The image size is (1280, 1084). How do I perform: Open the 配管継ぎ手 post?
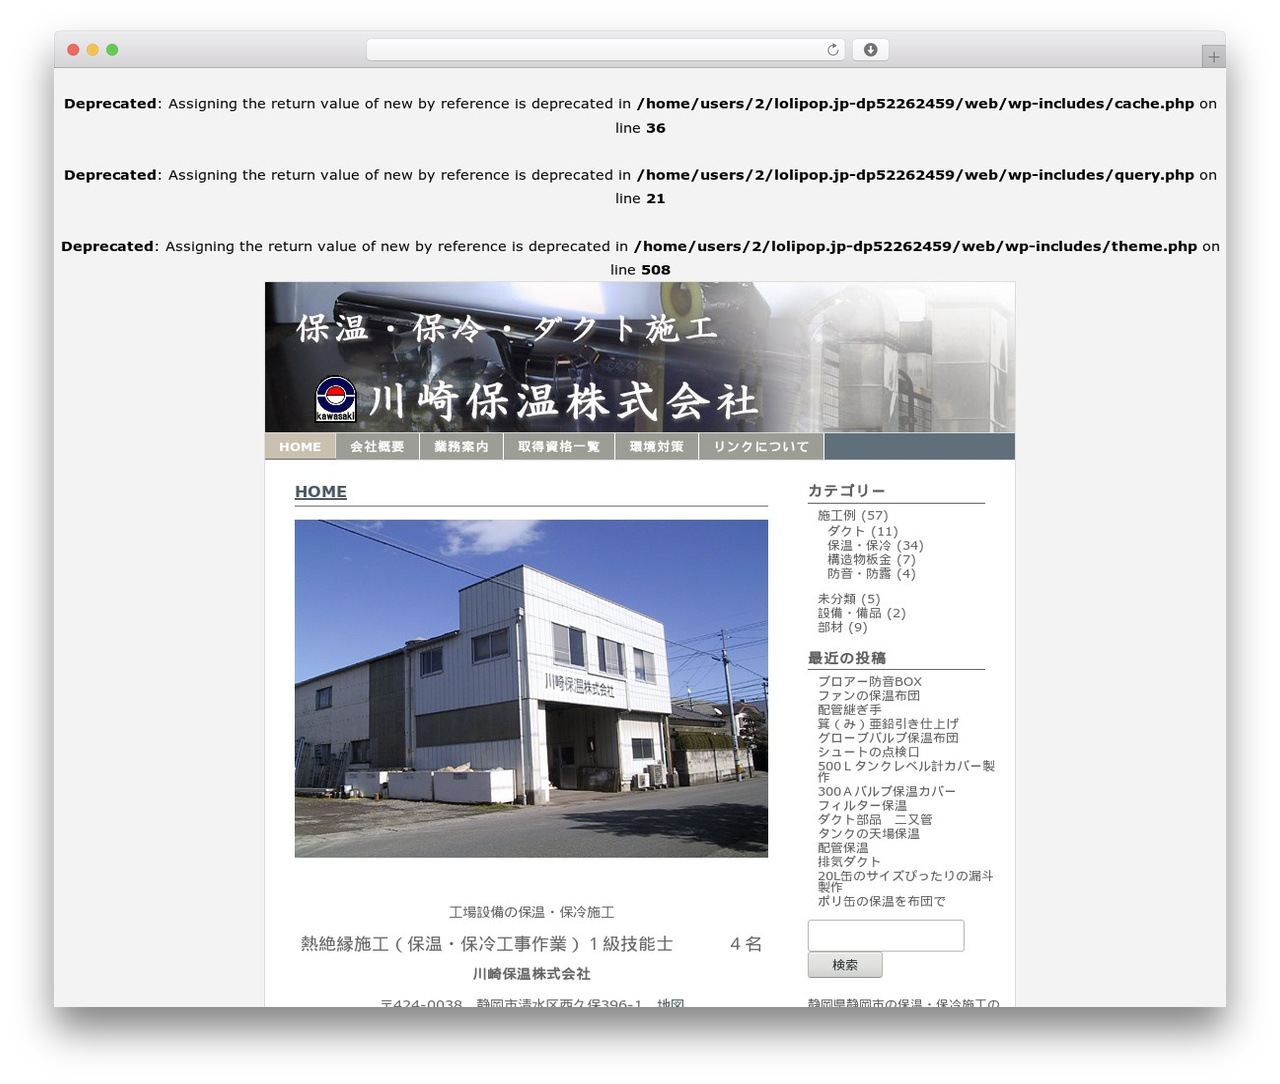[850, 709]
